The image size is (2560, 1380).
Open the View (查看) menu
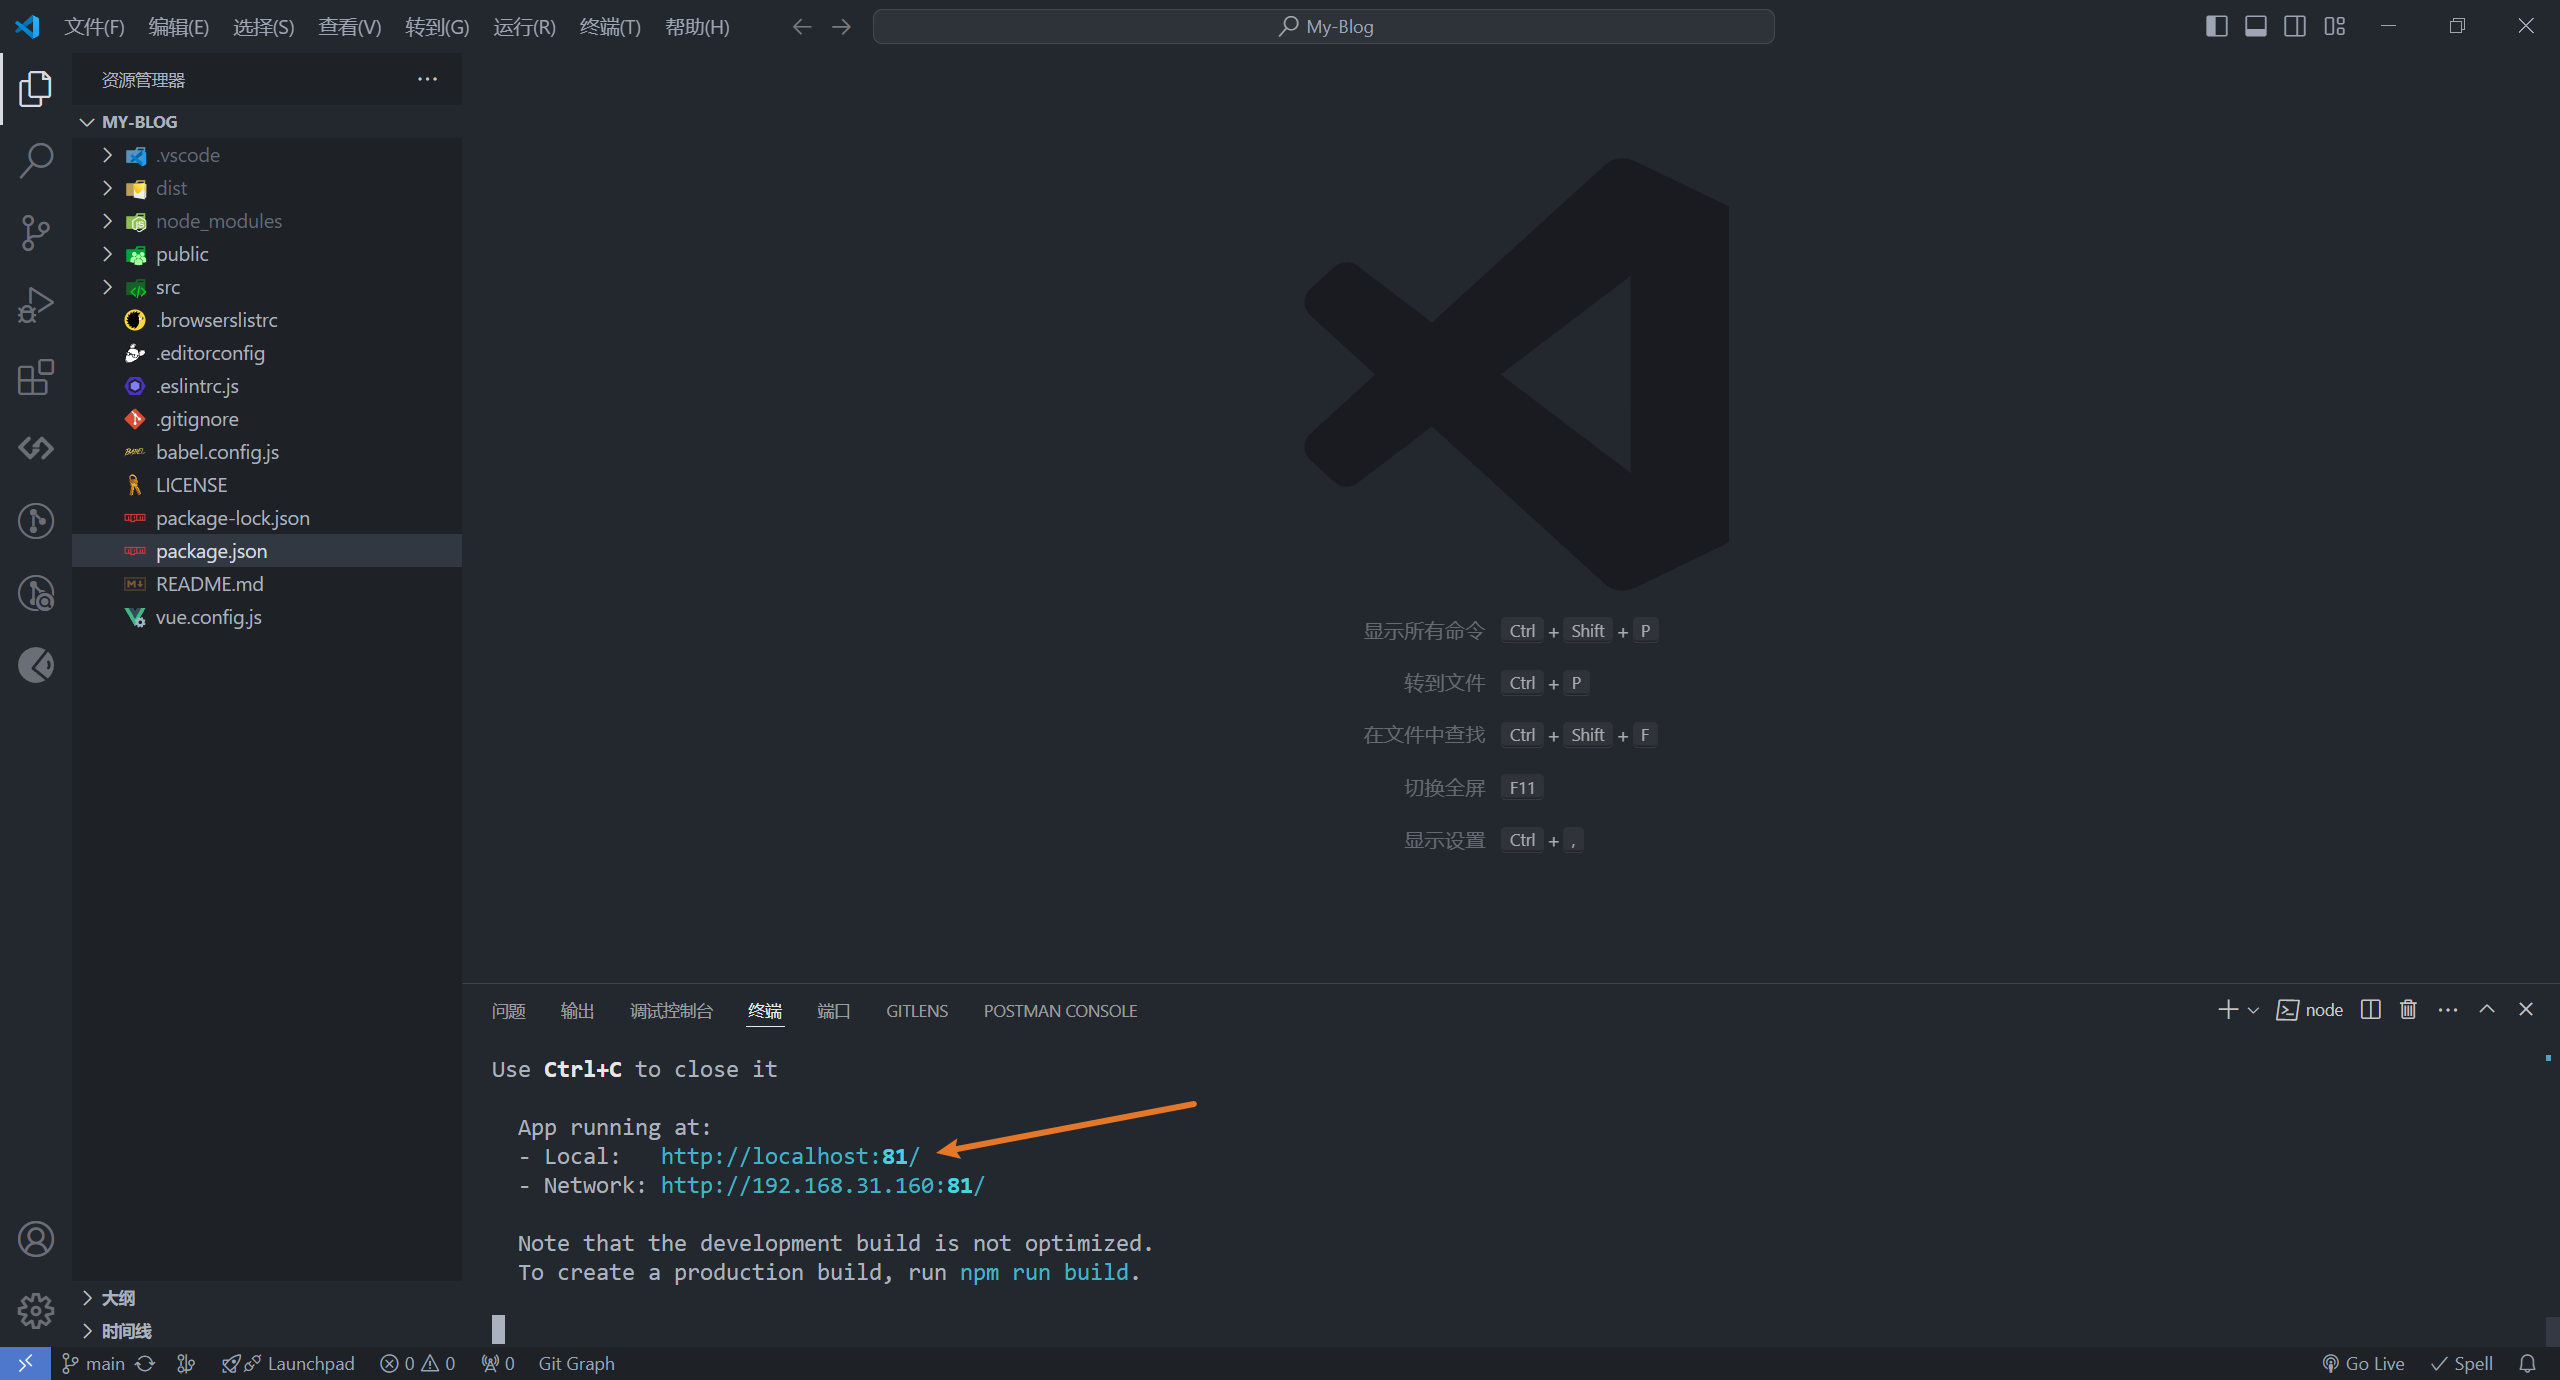click(x=350, y=27)
